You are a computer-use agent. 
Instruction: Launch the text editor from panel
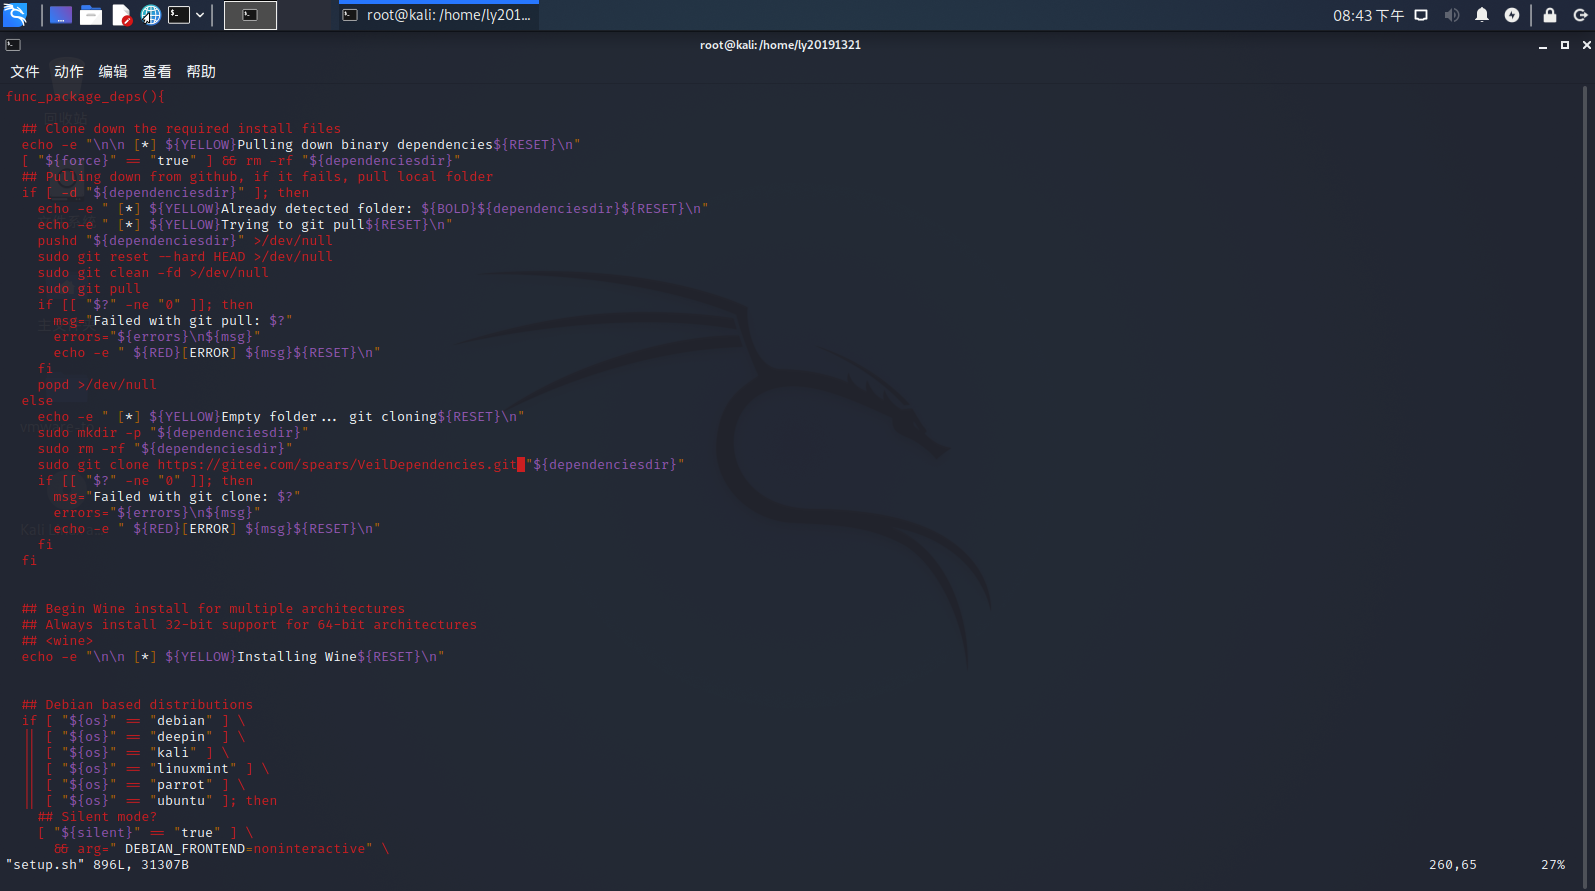pos(121,15)
